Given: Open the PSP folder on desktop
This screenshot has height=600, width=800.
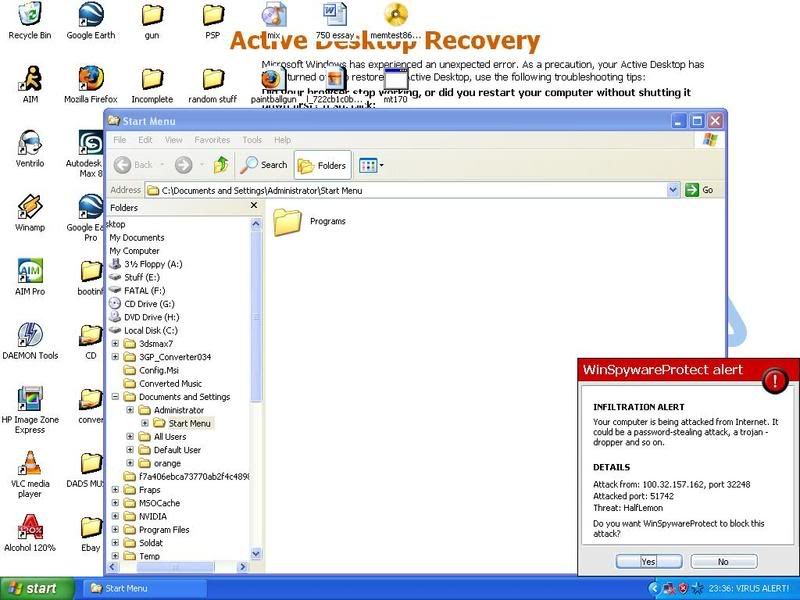Looking at the screenshot, I should coord(213,20).
